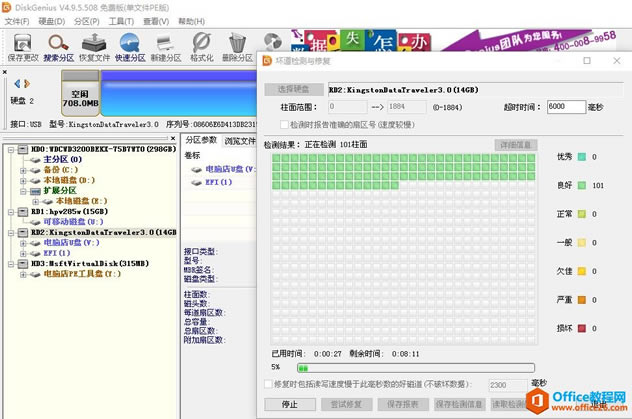Click the selected disk name field RD2:KingstonDataTraveler3.0
This screenshot has height=419, width=632.
(476, 89)
